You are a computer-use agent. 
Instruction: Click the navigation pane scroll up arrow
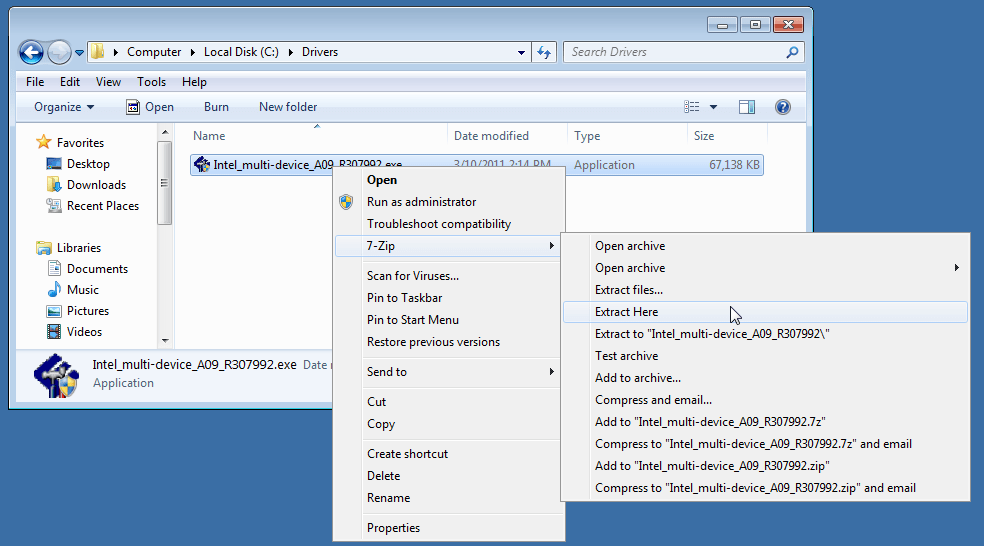pyautogui.click(x=164, y=132)
